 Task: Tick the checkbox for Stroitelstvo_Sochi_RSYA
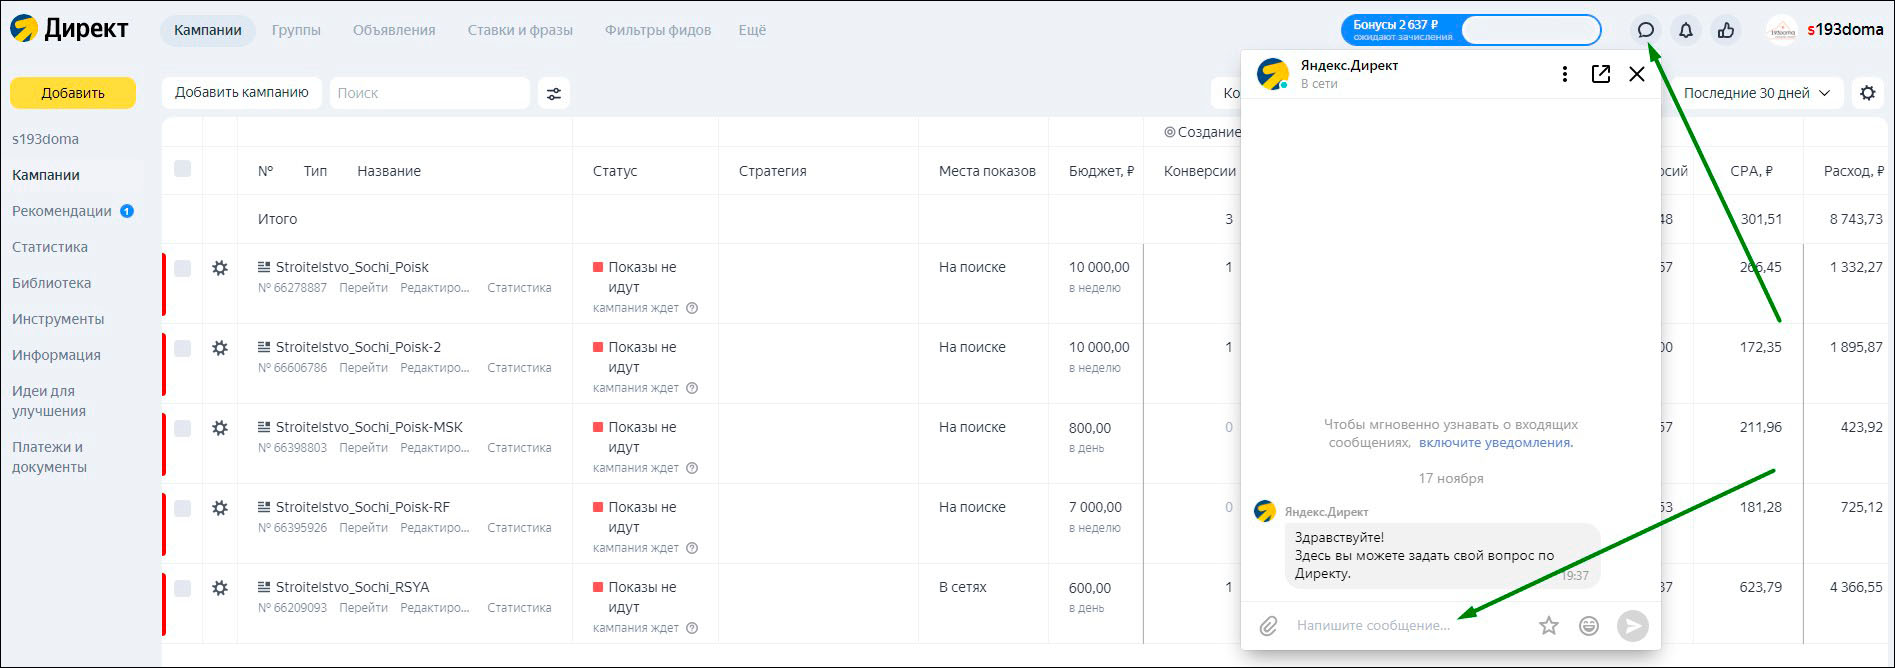[x=182, y=588]
